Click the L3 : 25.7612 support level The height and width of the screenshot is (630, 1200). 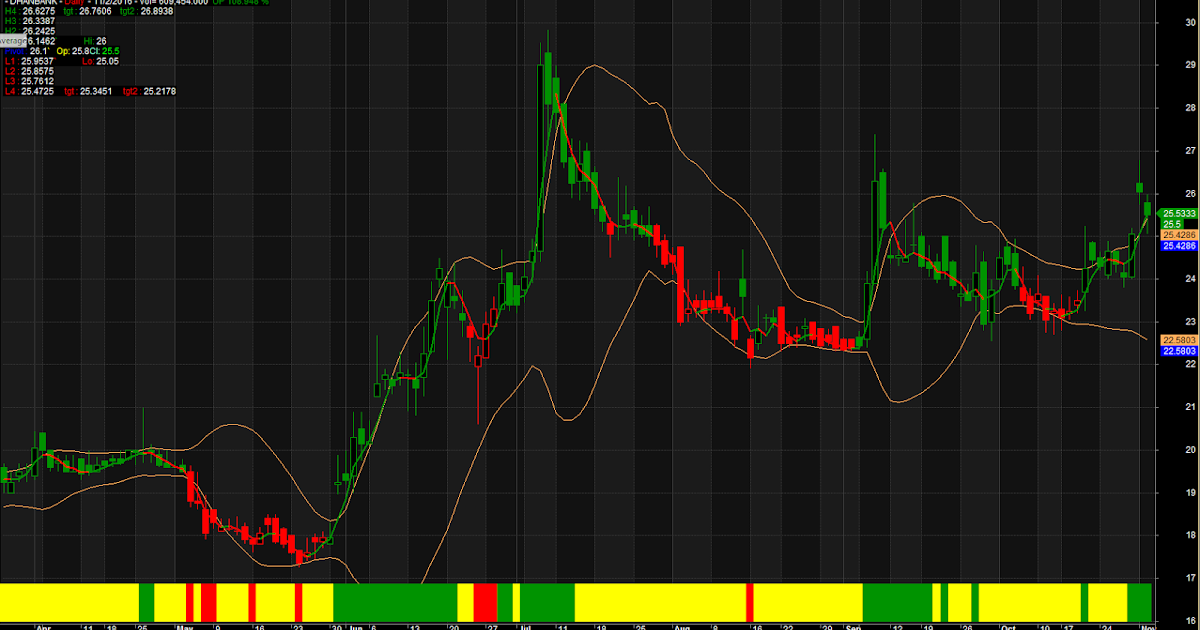29,81
